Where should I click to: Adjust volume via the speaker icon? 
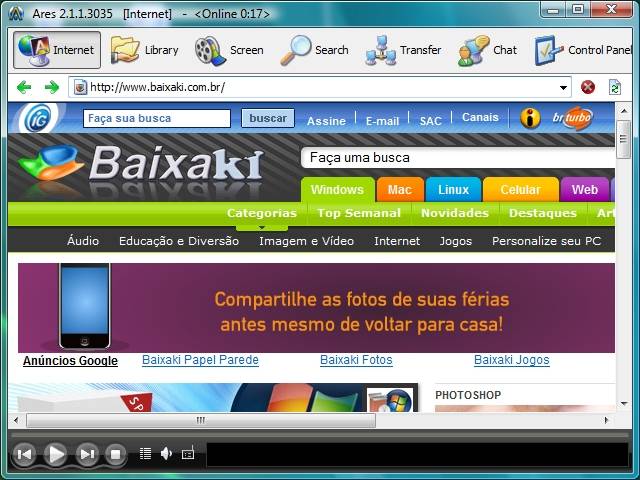click(x=166, y=453)
